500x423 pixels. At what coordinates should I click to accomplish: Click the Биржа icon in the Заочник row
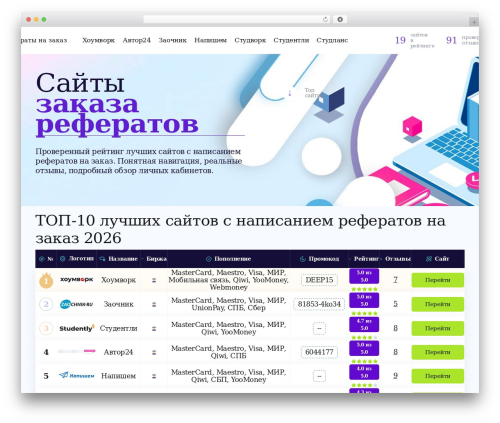tap(154, 304)
